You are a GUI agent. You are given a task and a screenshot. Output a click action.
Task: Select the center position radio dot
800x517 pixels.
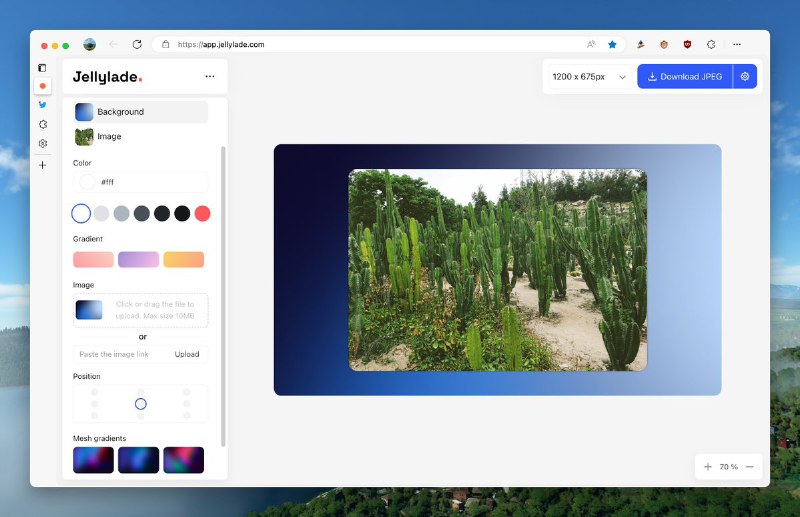click(140, 404)
